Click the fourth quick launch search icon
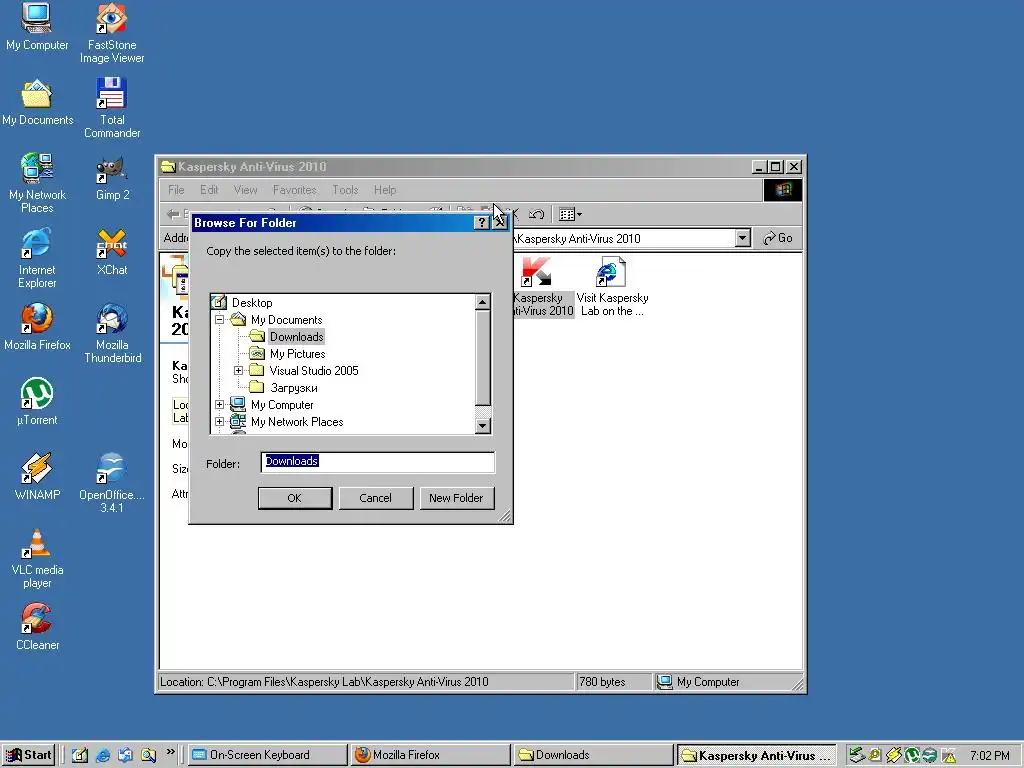 coord(148,755)
